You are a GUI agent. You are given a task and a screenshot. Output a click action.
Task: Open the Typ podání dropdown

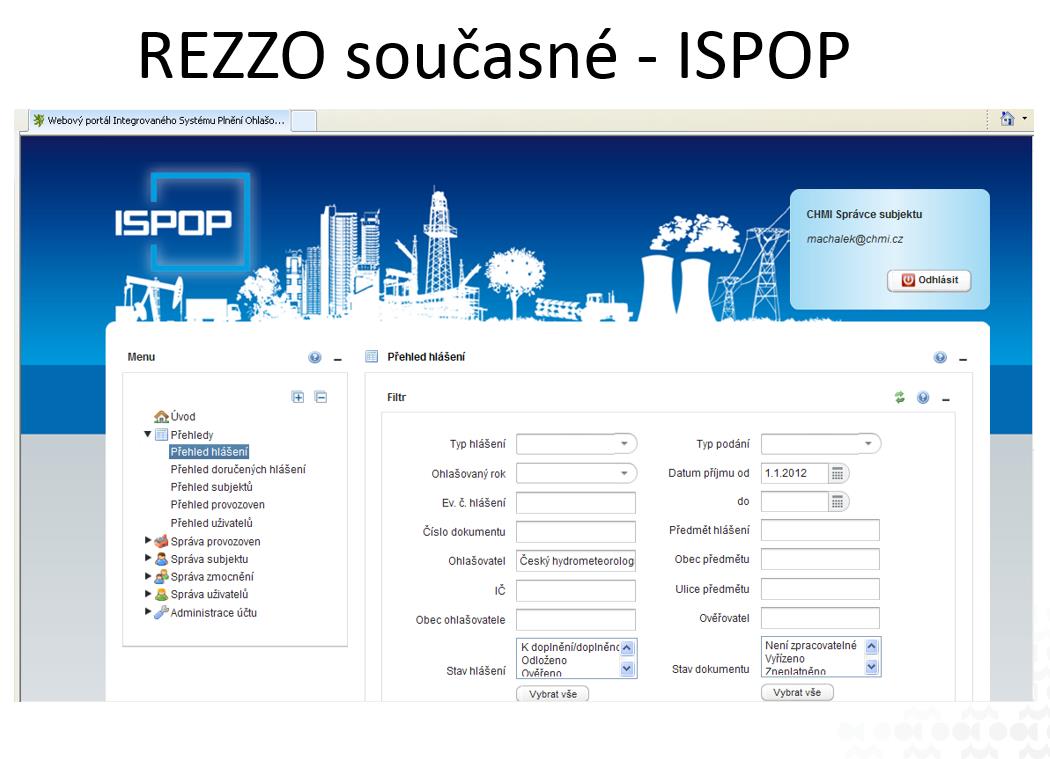(x=821, y=443)
